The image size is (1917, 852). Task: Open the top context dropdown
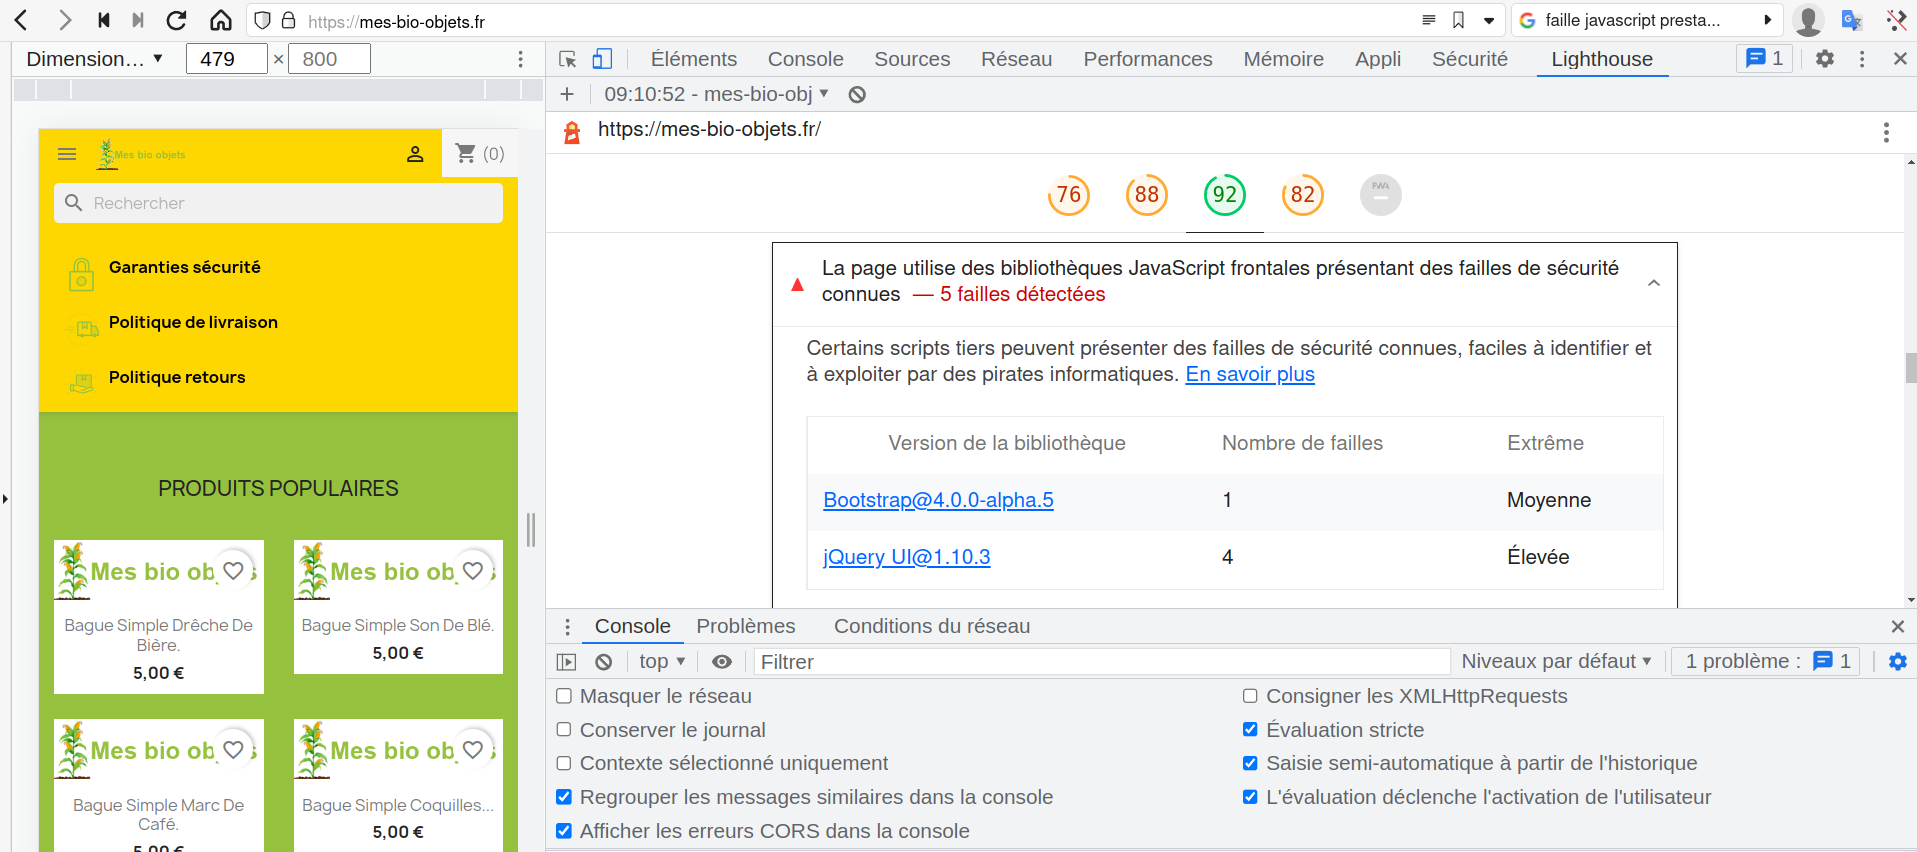[x=662, y=662]
